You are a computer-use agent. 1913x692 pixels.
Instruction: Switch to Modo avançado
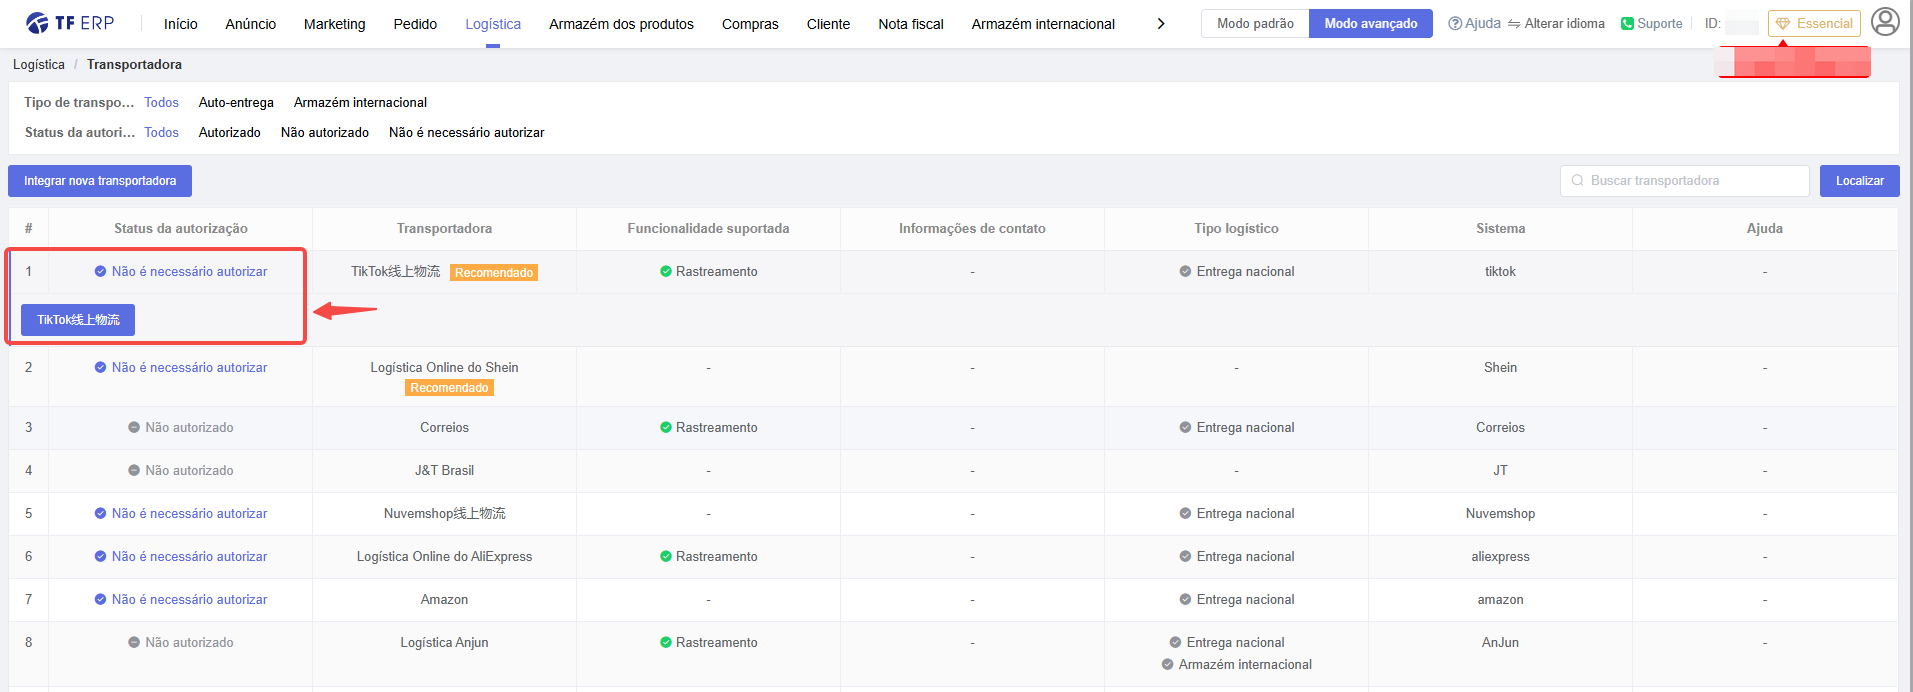1371,23
